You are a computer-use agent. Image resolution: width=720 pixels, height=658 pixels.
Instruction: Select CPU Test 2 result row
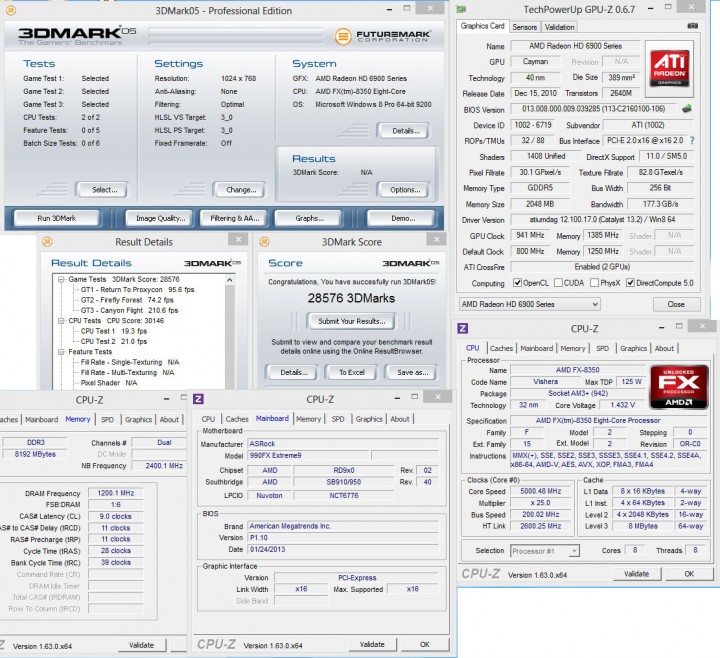[x=114, y=341]
